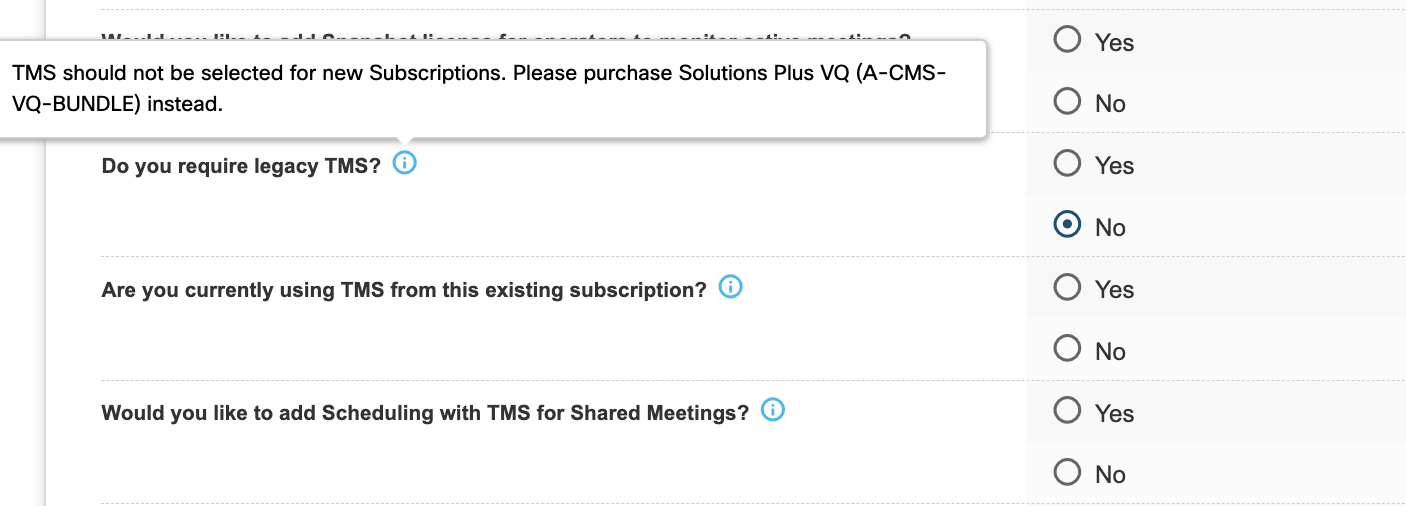
Task: Choose Yes radio for requiring legacy TMS
Action: (1067, 164)
